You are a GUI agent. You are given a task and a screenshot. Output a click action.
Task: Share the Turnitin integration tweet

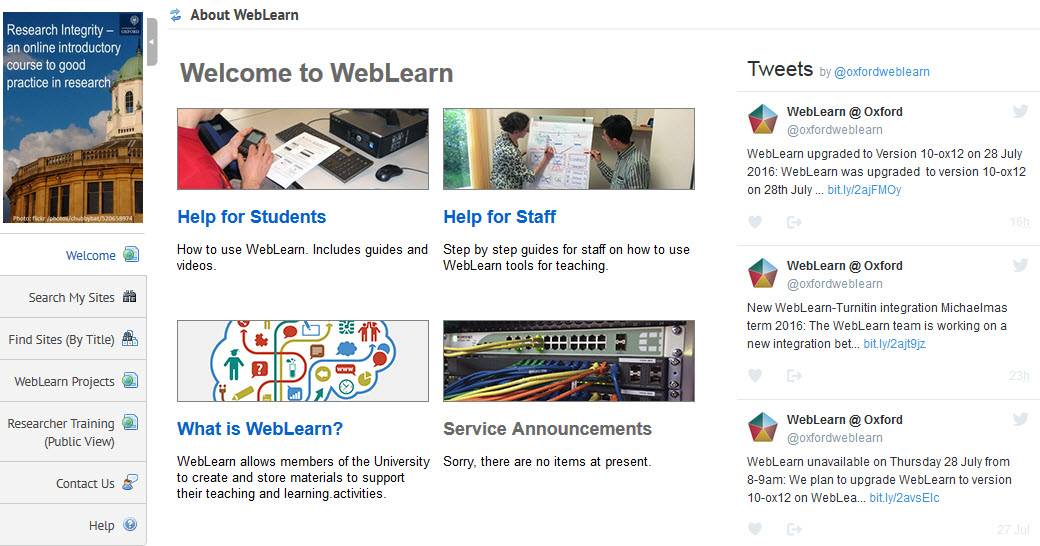pos(794,376)
